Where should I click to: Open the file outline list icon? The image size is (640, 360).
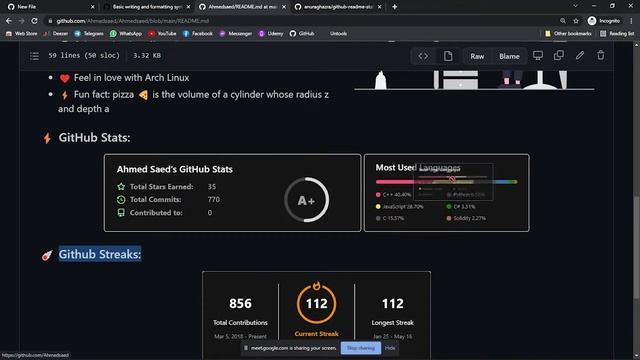pyautogui.click(x=34, y=56)
